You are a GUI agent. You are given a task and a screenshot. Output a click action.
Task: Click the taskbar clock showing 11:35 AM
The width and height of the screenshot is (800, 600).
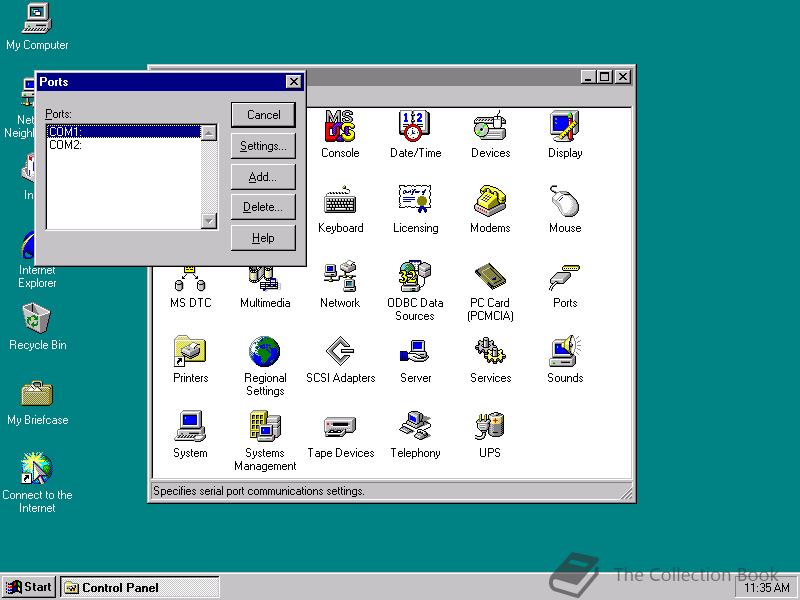tap(766, 588)
